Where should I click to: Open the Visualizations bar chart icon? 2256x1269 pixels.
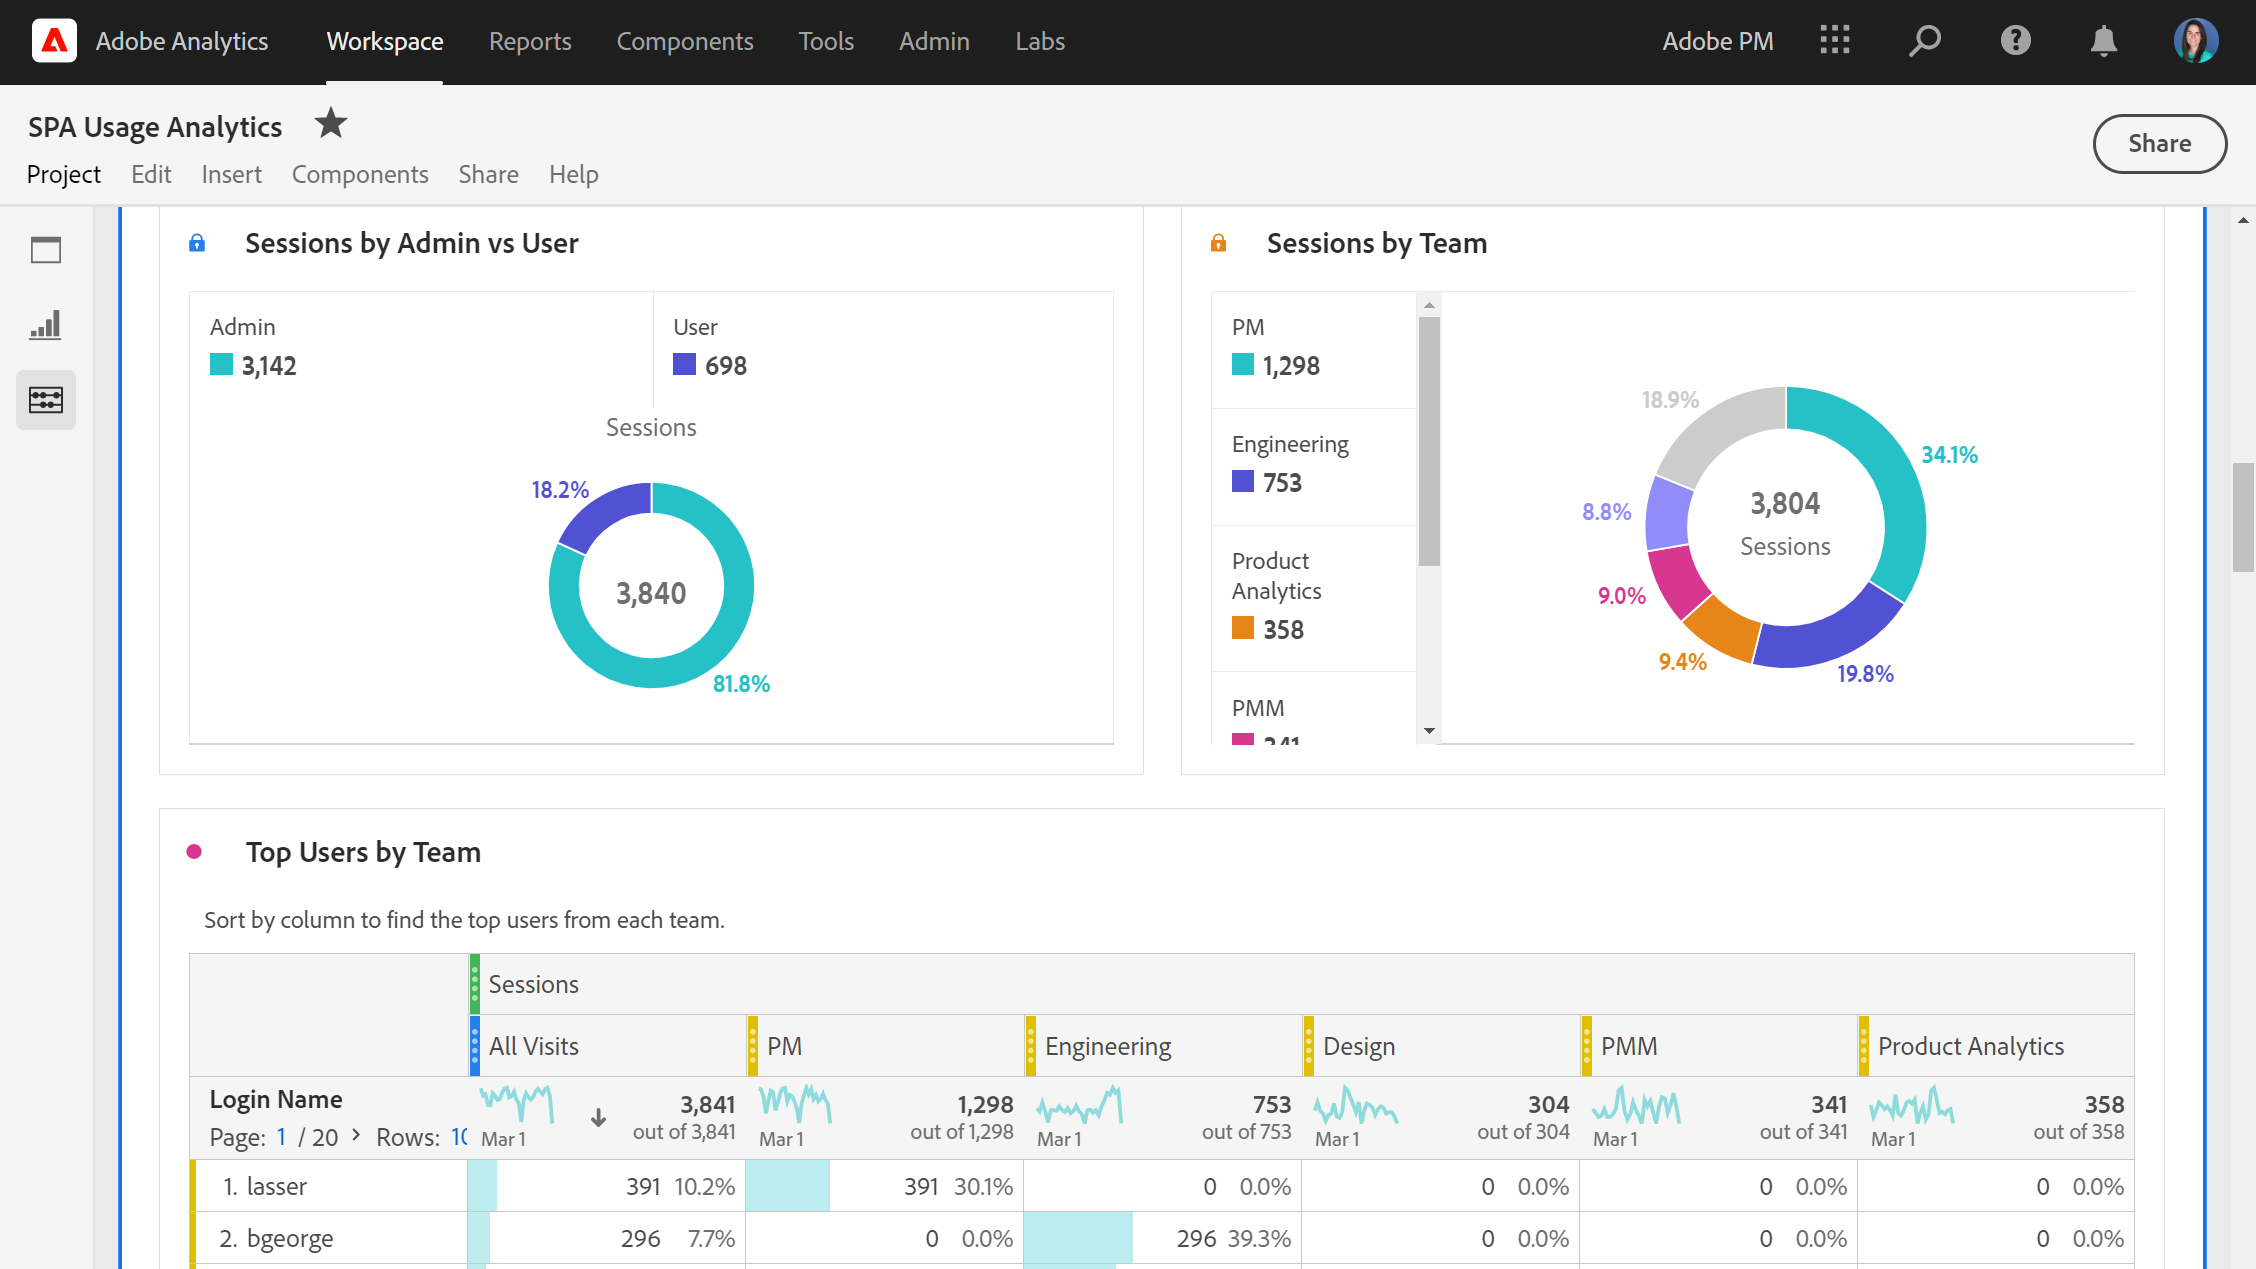pyautogui.click(x=46, y=325)
